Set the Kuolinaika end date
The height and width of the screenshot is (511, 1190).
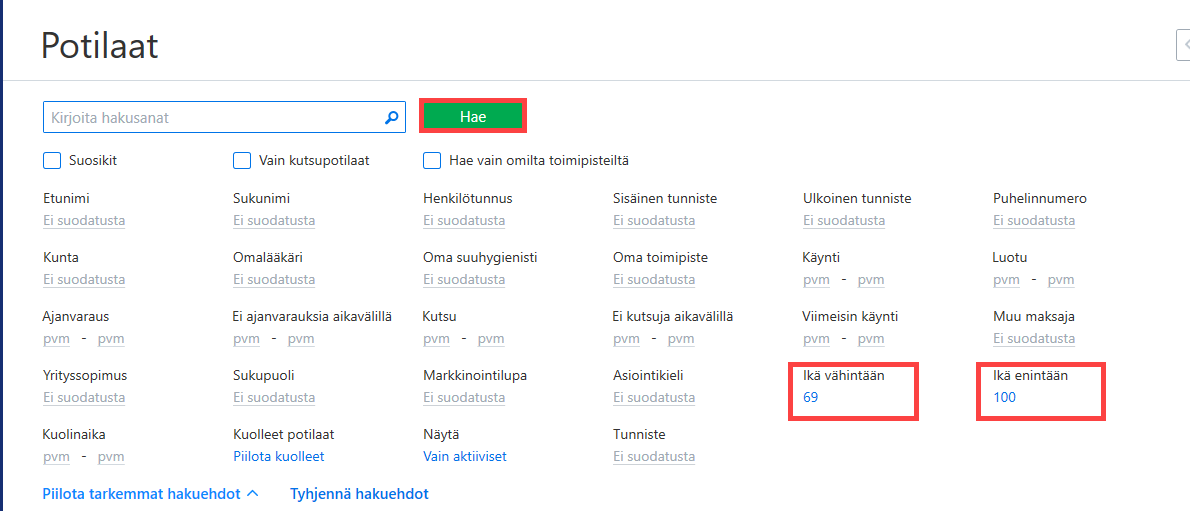point(111,456)
